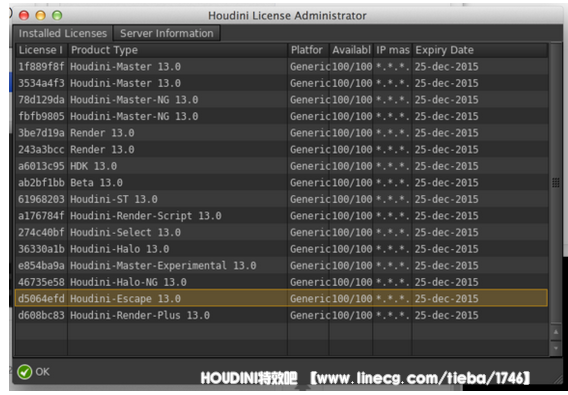The height and width of the screenshot is (395, 568).
Task: Select license ID 3534a4f3
Action: (41, 83)
